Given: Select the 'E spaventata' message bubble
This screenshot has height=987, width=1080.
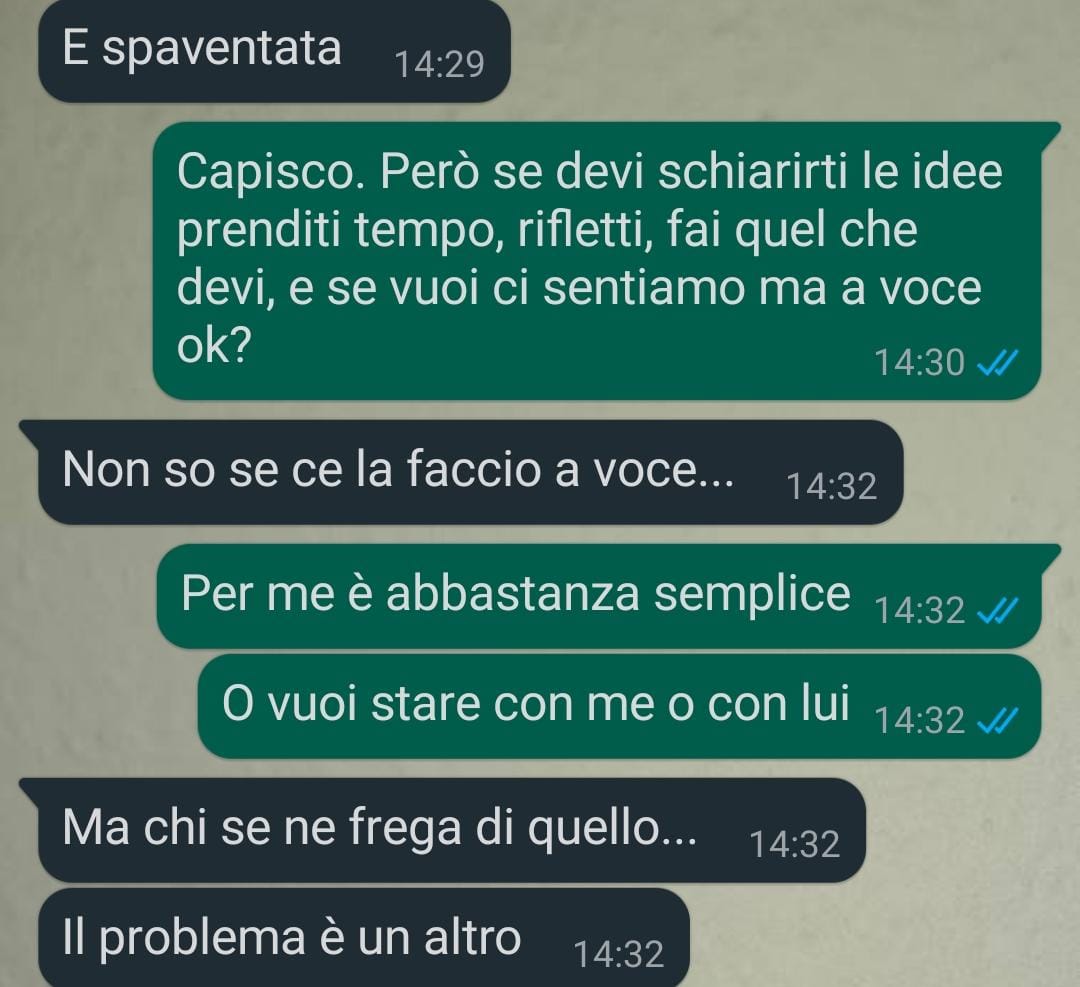Looking at the screenshot, I should (274, 51).
